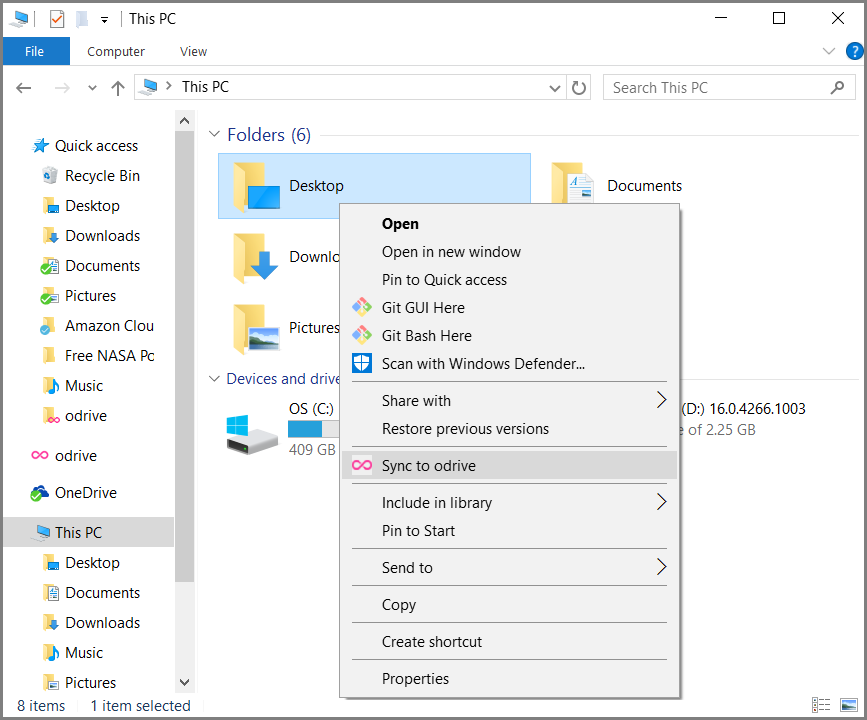Click the system menu icon in title bar
867x720 pixels.
pyautogui.click(x=20, y=19)
